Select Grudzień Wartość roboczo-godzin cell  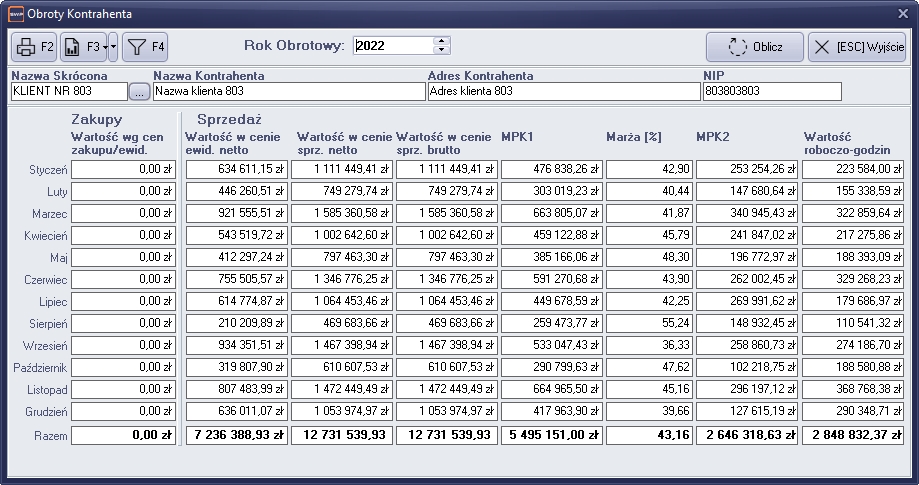(851, 411)
